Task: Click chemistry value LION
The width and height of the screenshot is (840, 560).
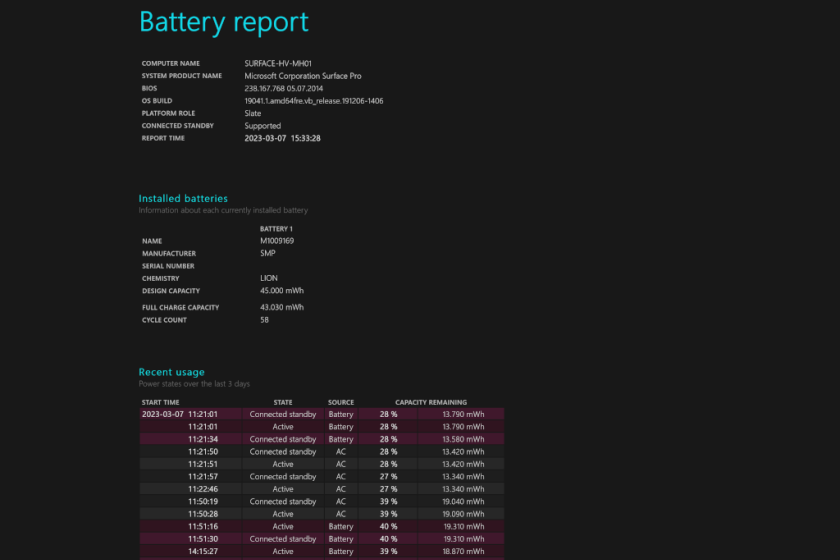Action: click(269, 278)
